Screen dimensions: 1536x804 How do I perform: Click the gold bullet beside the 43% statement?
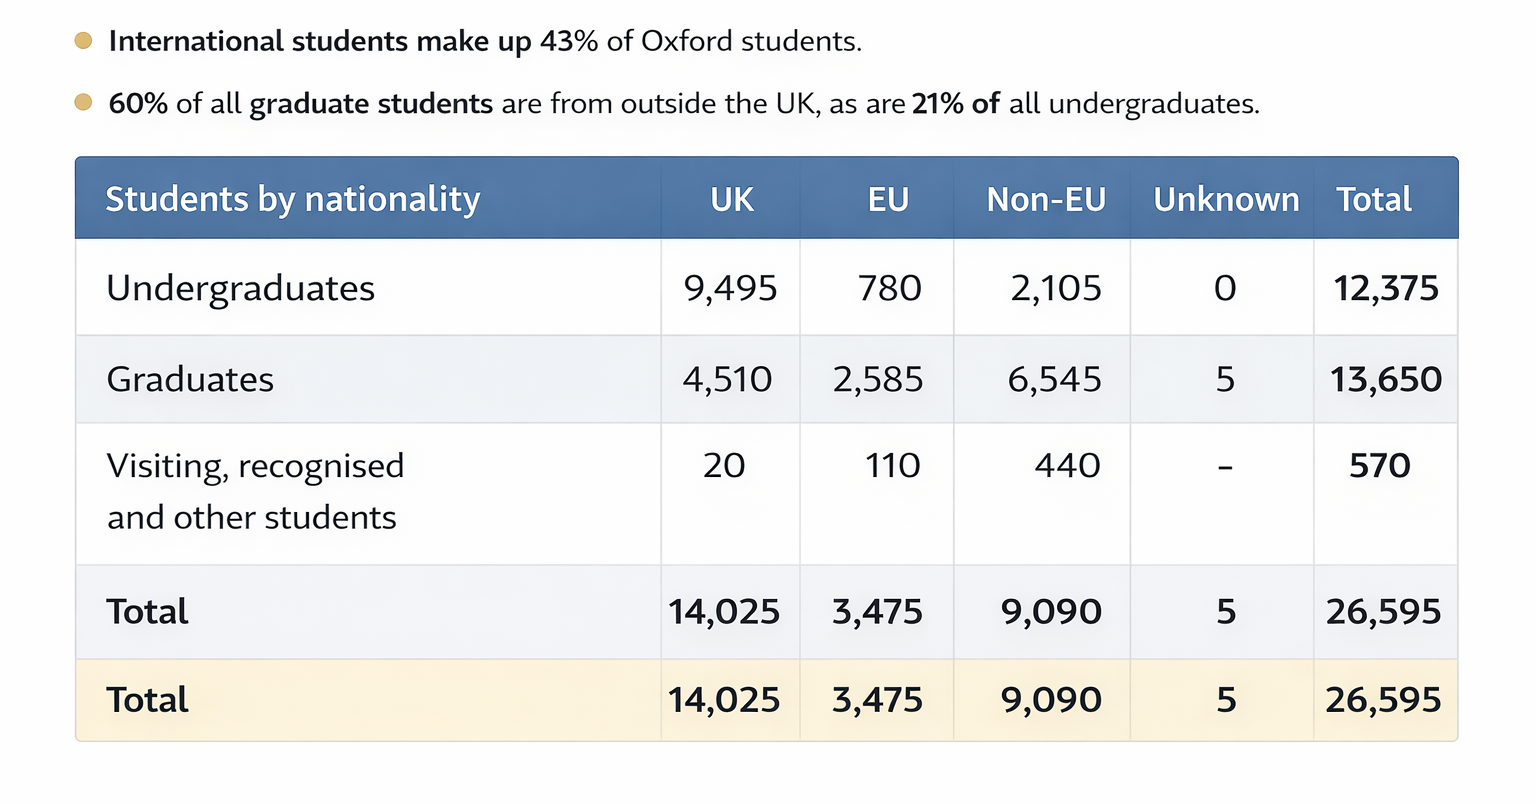(84, 41)
